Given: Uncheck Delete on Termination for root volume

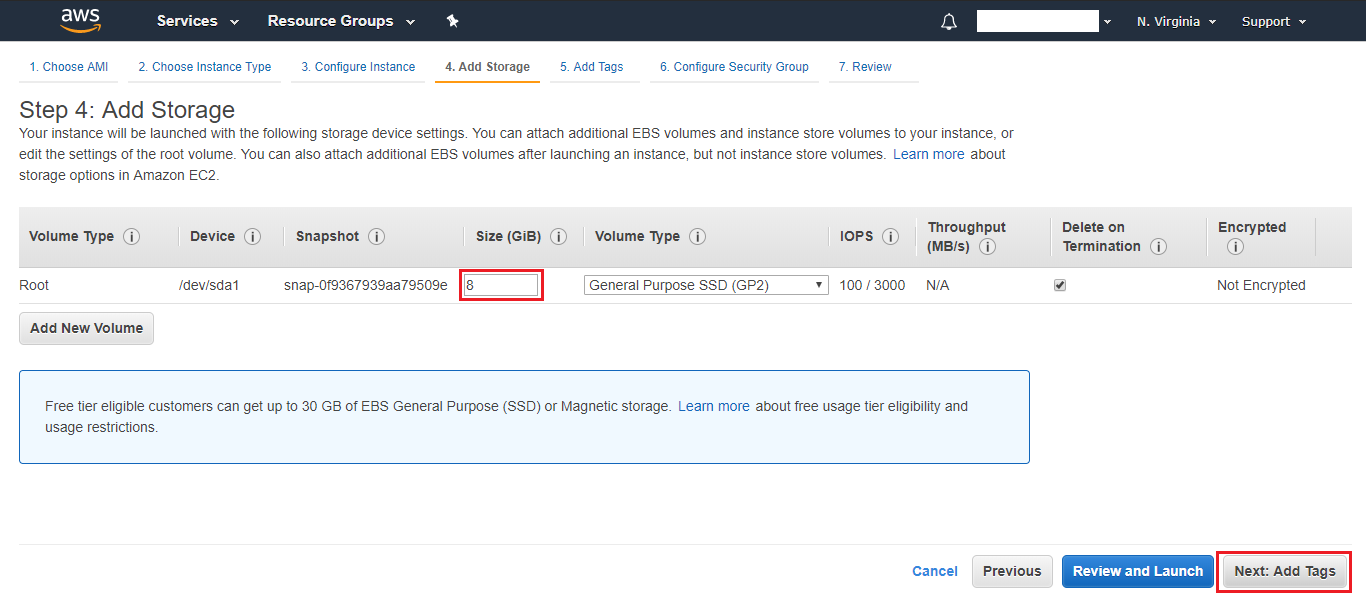Looking at the screenshot, I should pyautogui.click(x=1060, y=285).
